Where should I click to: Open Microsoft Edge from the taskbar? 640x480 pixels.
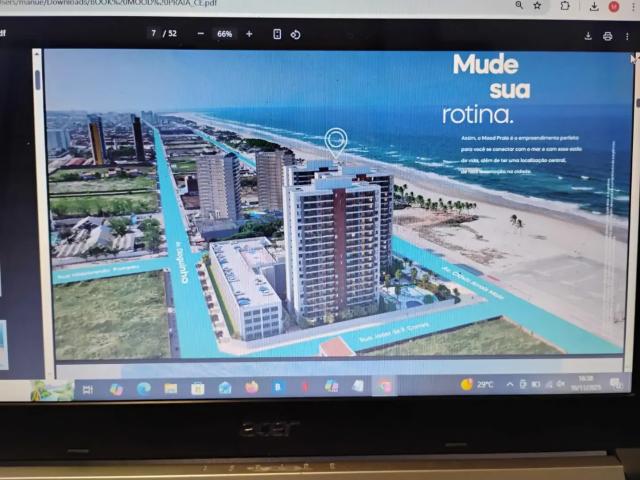(x=144, y=388)
